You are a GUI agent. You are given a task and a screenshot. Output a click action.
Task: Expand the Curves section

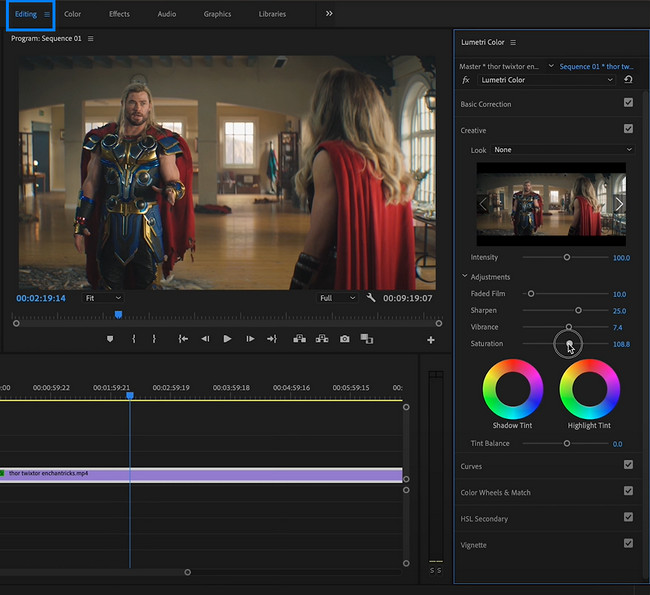tap(471, 466)
